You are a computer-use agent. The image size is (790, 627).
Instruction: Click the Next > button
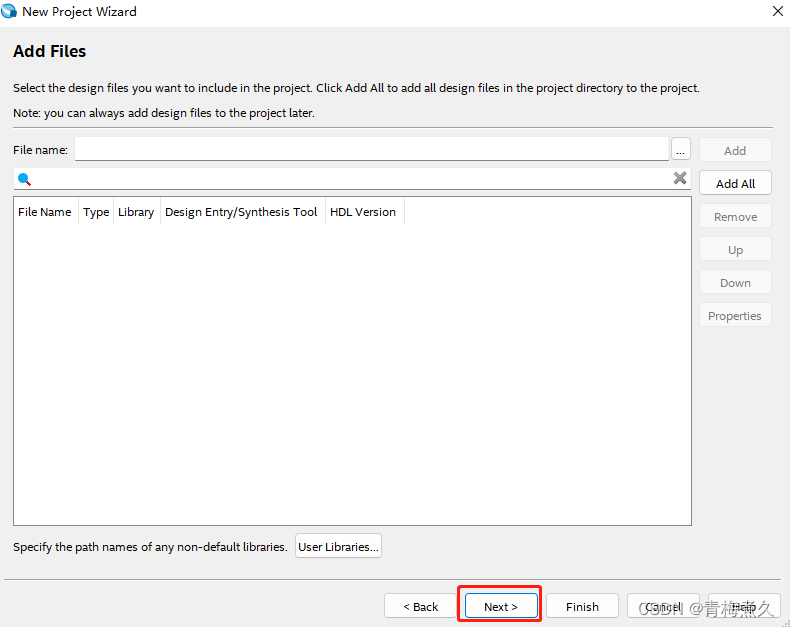click(x=501, y=605)
